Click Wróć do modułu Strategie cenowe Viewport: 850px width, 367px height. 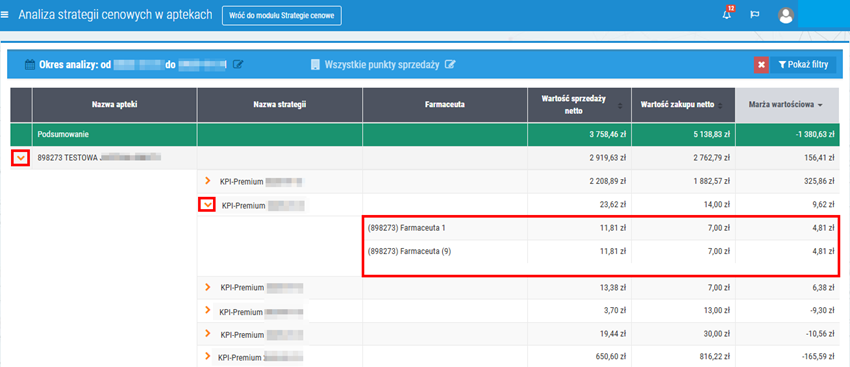pyautogui.click(x=282, y=16)
